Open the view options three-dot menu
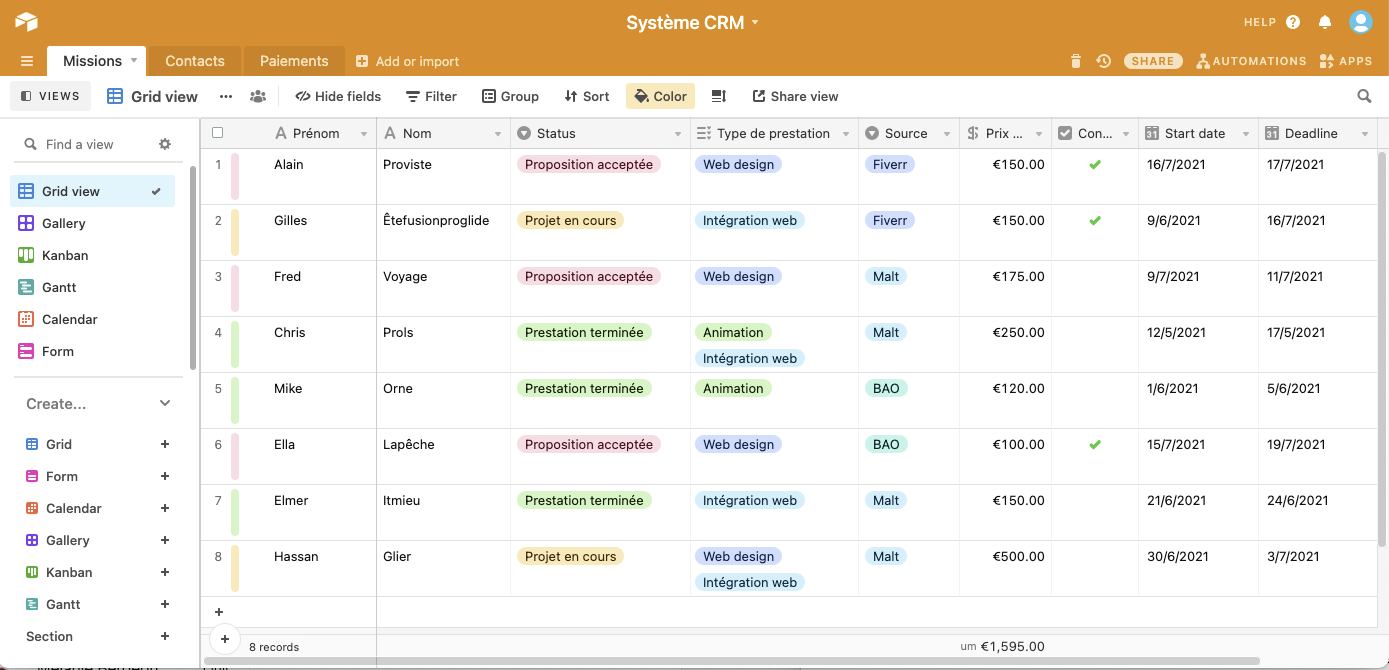 226,96
